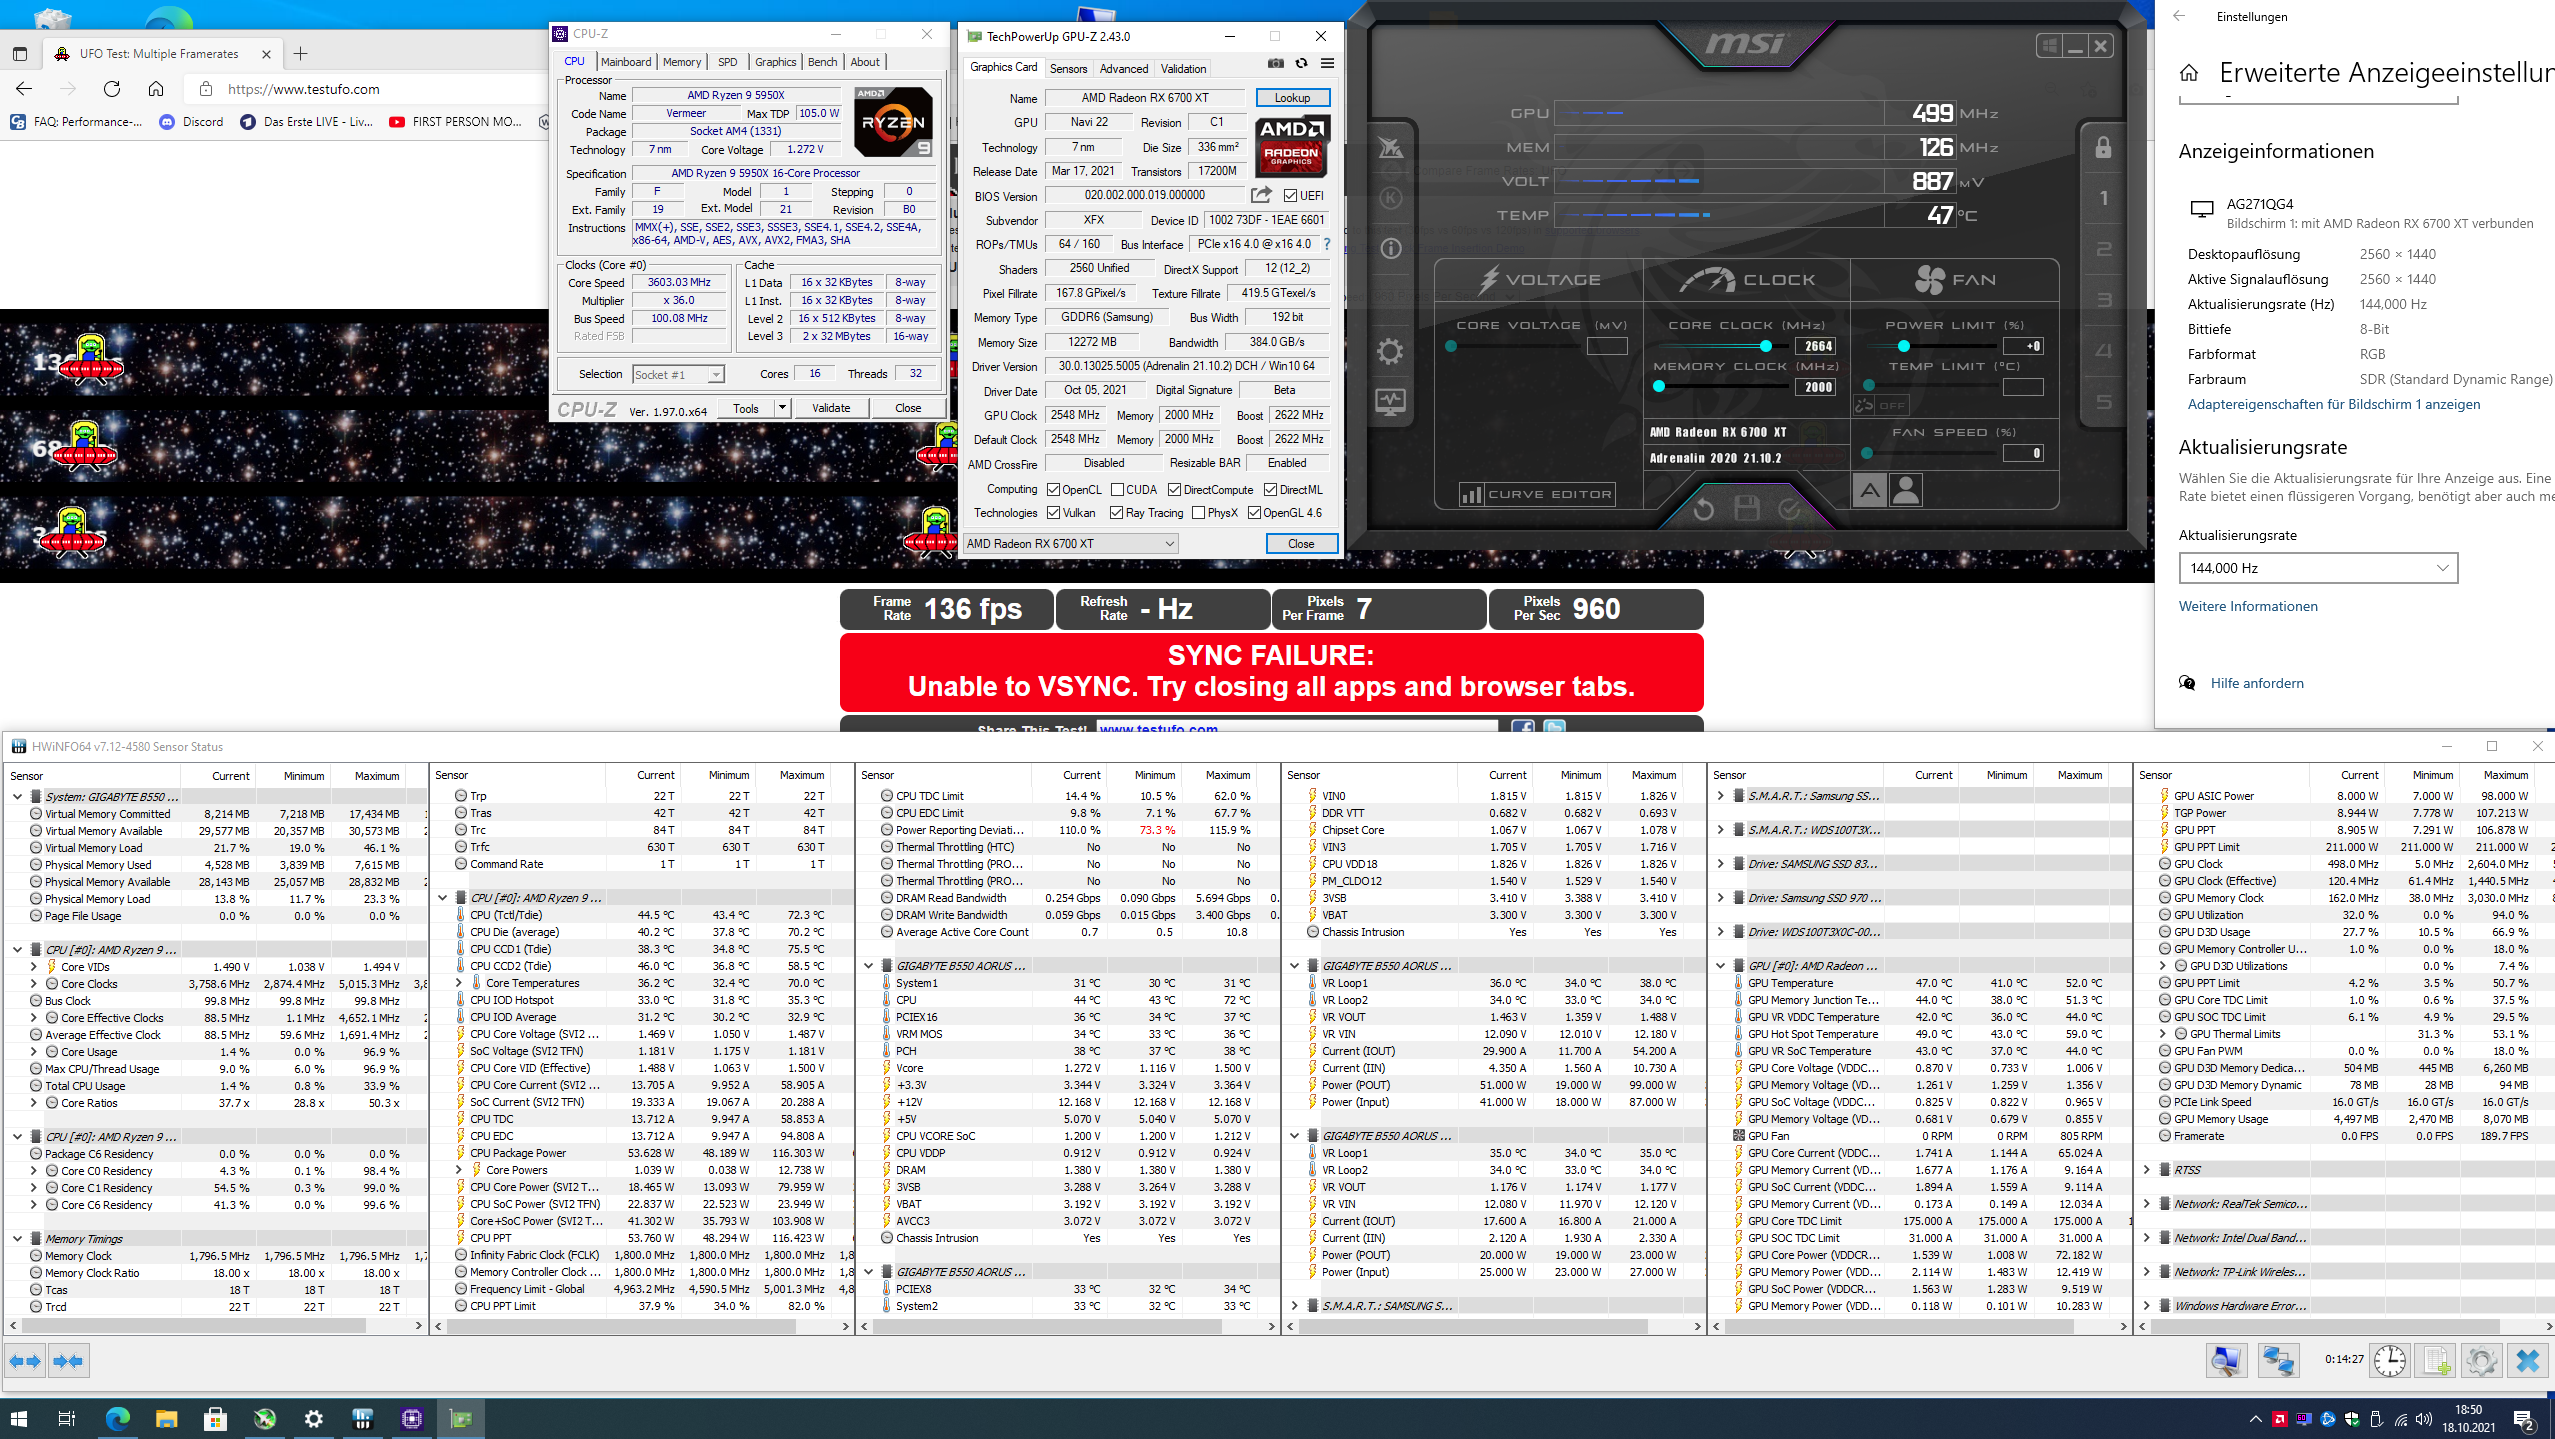Click the Lookup button in GPU-Z
Image resolution: width=2555 pixels, height=1439 pixels.
pos(1292,98)
